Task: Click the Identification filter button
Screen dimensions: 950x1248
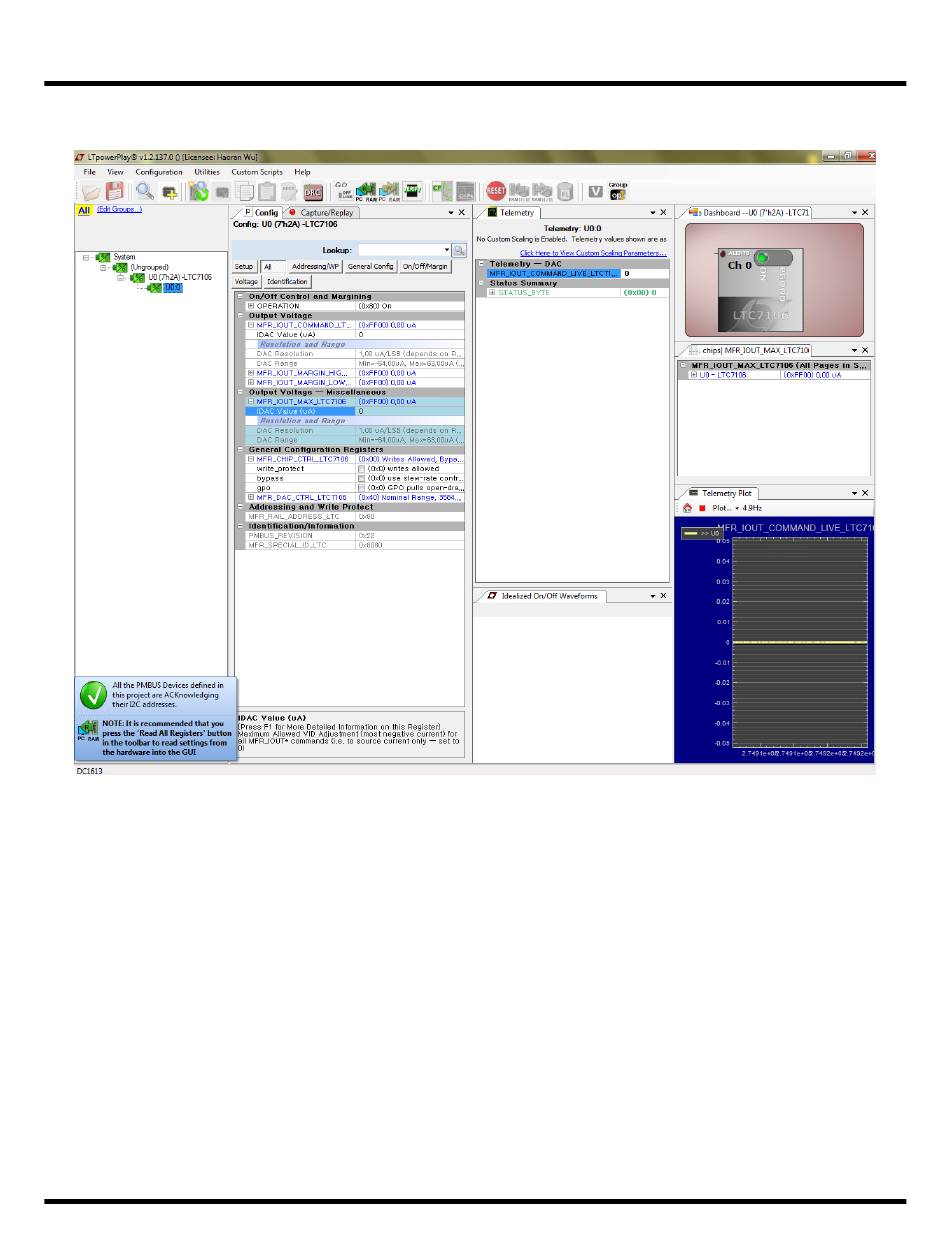Action: point(288,282)
